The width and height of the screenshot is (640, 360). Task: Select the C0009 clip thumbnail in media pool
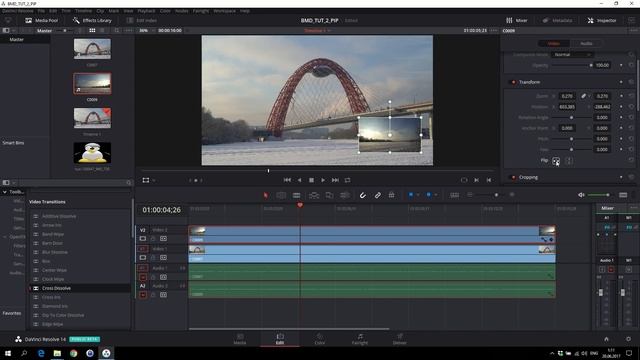[92, 83]
